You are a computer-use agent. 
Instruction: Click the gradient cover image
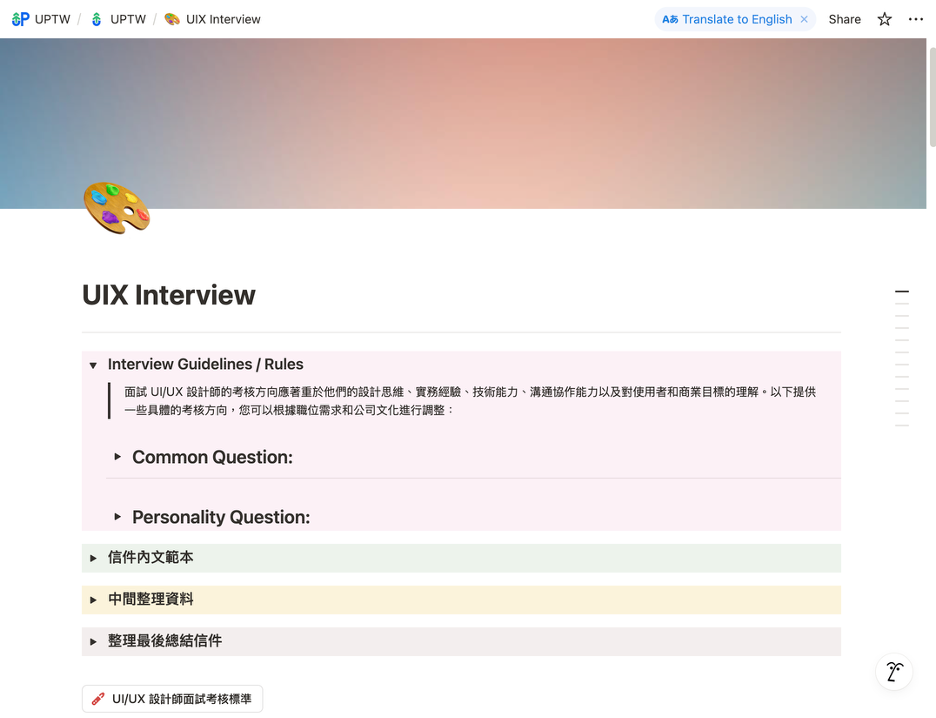coord(500,120)
